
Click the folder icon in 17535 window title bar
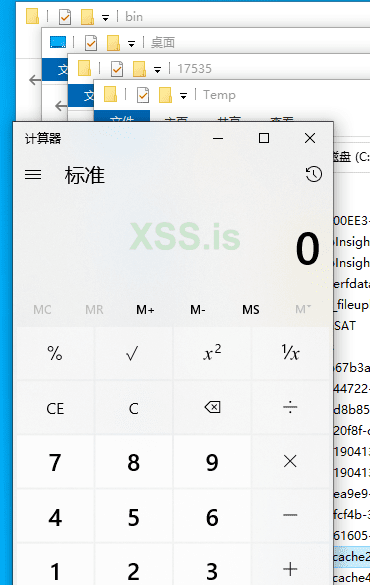pyautogui.click(x=85, y=68)
